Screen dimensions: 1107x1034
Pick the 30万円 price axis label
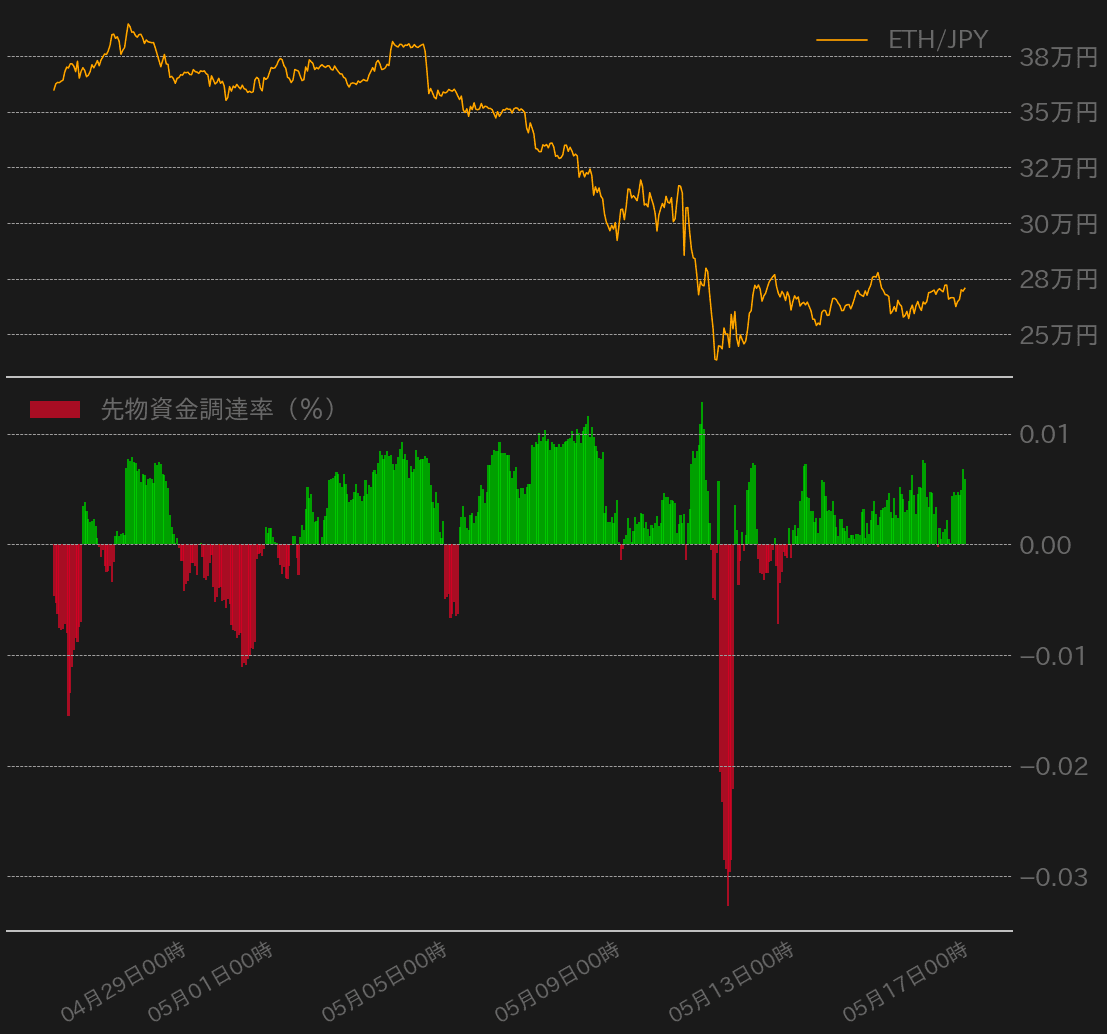click(1058, 224)
